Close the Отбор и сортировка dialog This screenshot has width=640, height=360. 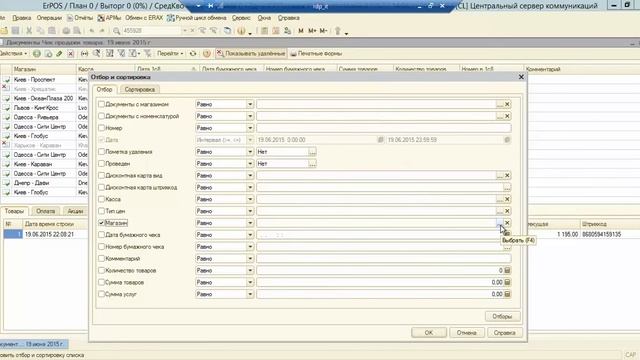click(521, 77)
